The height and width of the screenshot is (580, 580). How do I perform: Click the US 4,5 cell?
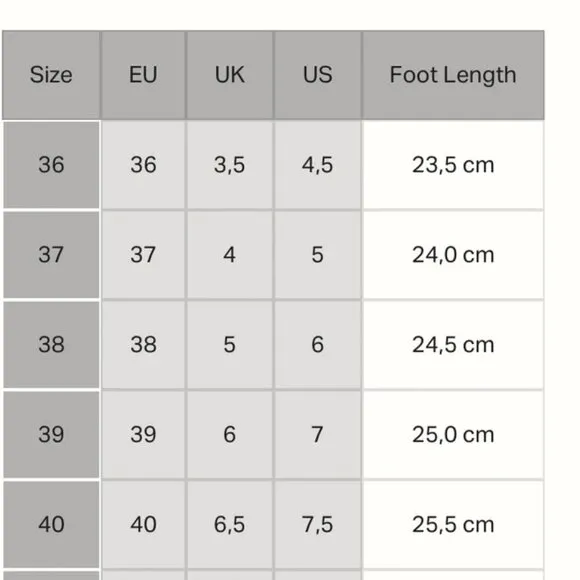tap(318, 165)
